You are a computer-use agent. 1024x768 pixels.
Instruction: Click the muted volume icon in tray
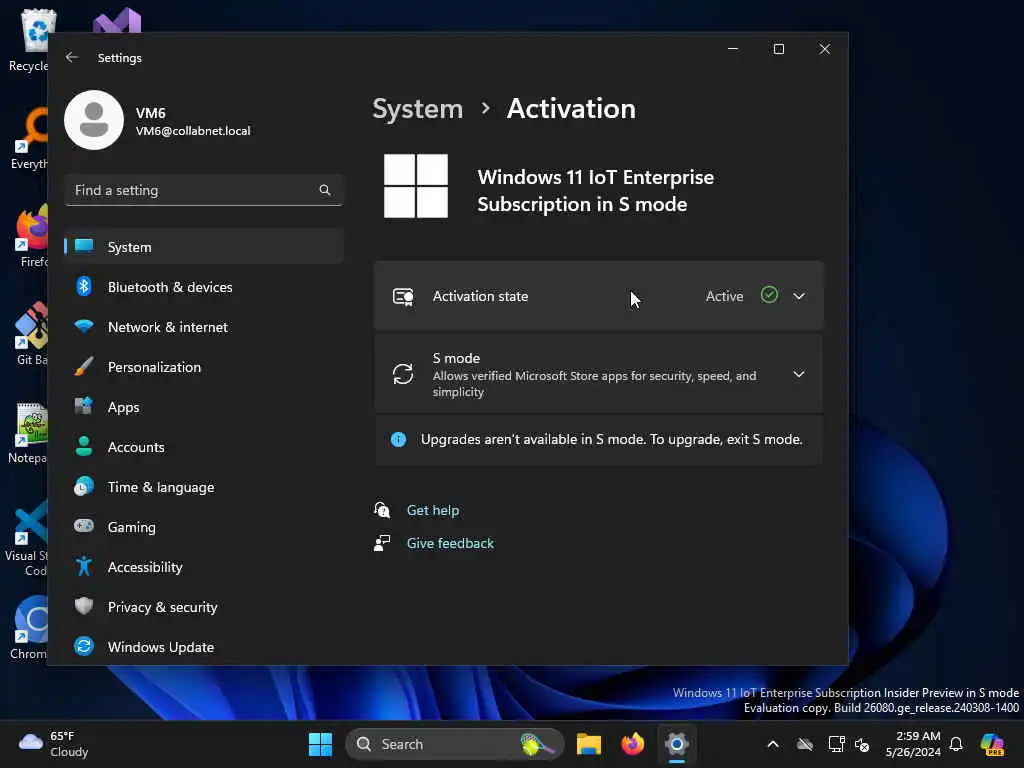(x=862, y=744)
